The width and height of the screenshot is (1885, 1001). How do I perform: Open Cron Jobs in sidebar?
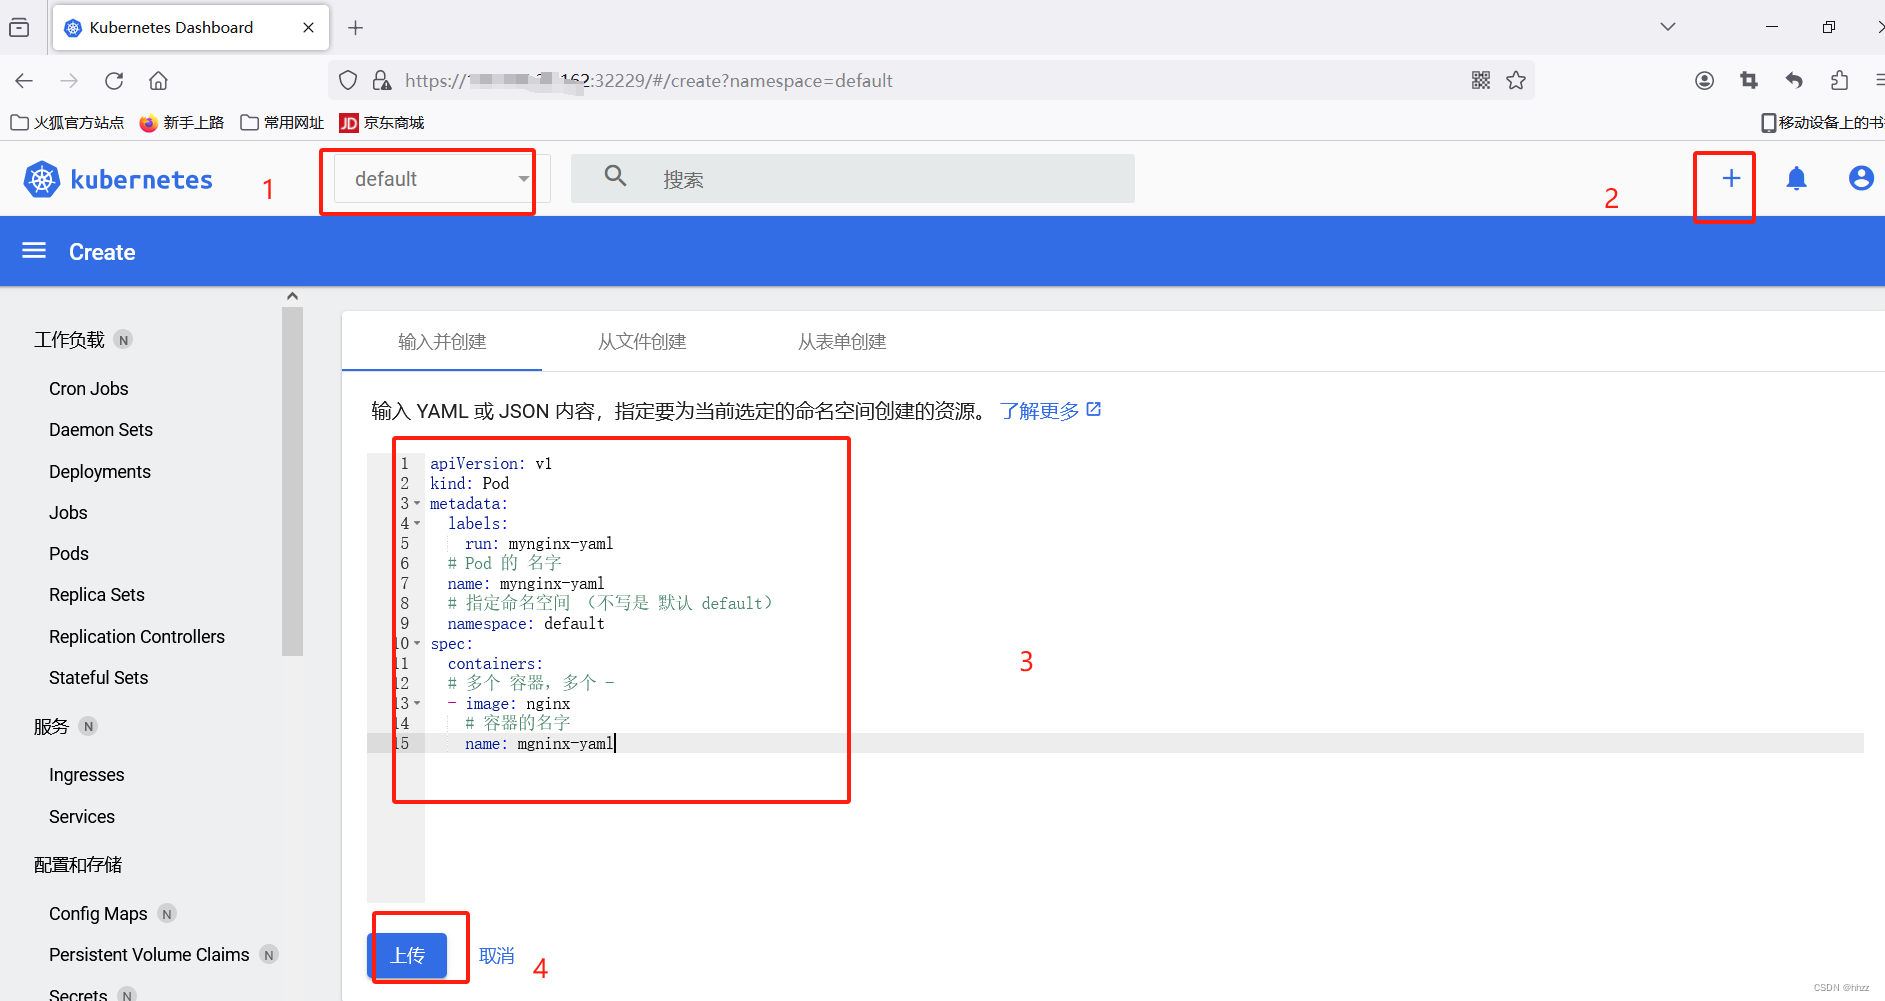(89, 389)
